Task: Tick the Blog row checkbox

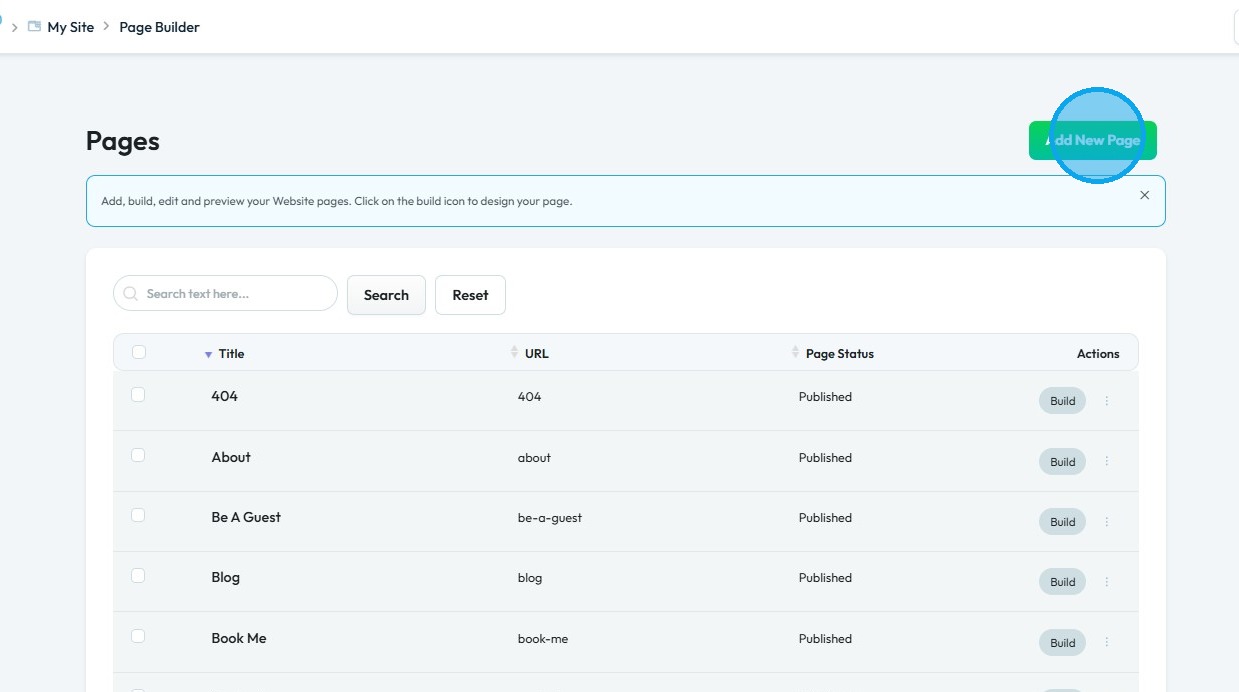Action: (138, 576)
